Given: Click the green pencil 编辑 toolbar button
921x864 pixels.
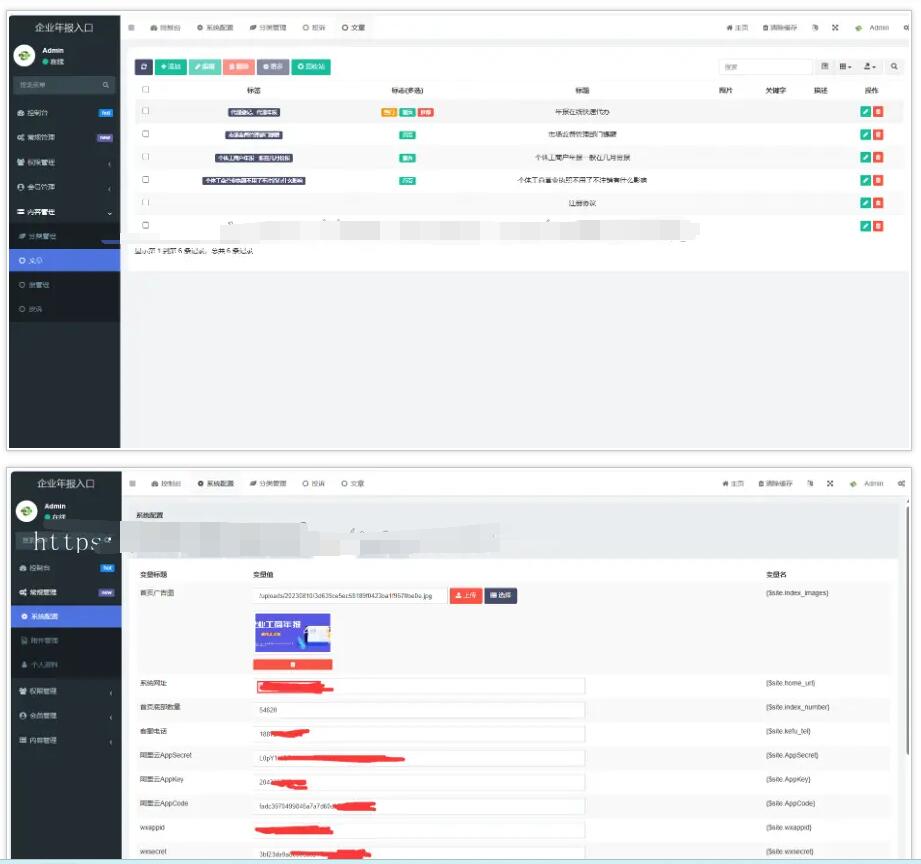Looking at the screenshot, I should (x=205, y=67).
